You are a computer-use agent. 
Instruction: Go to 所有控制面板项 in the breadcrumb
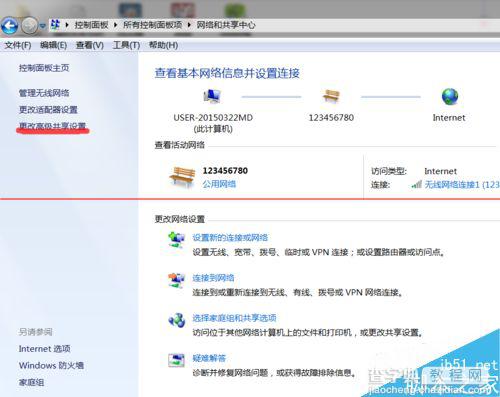click(153, 25)
